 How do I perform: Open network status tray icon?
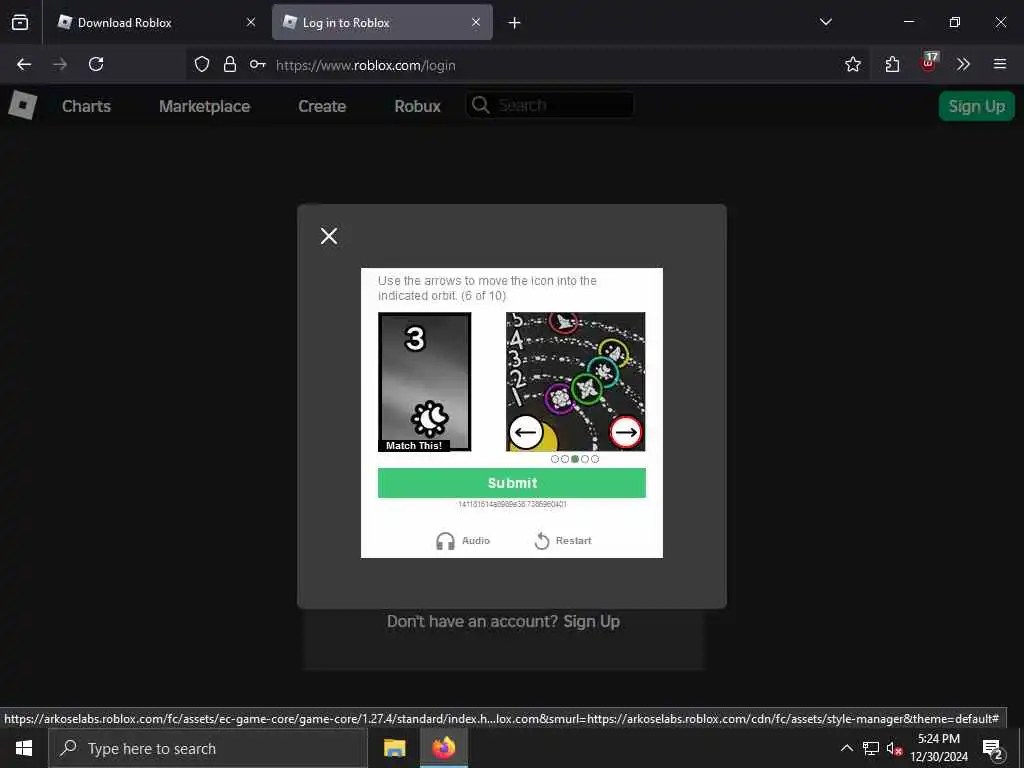click(x=871, y=748)
